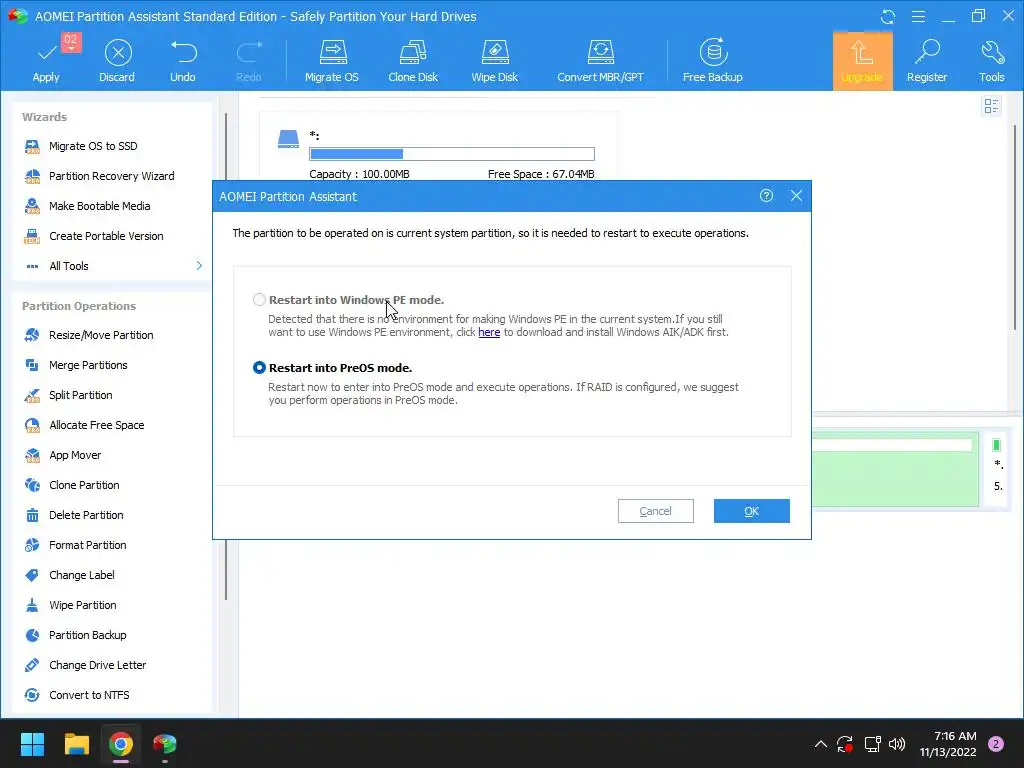1024x768 pixels.
Task: Open the Windows Start menu
Action: click(x=33, y=744)
